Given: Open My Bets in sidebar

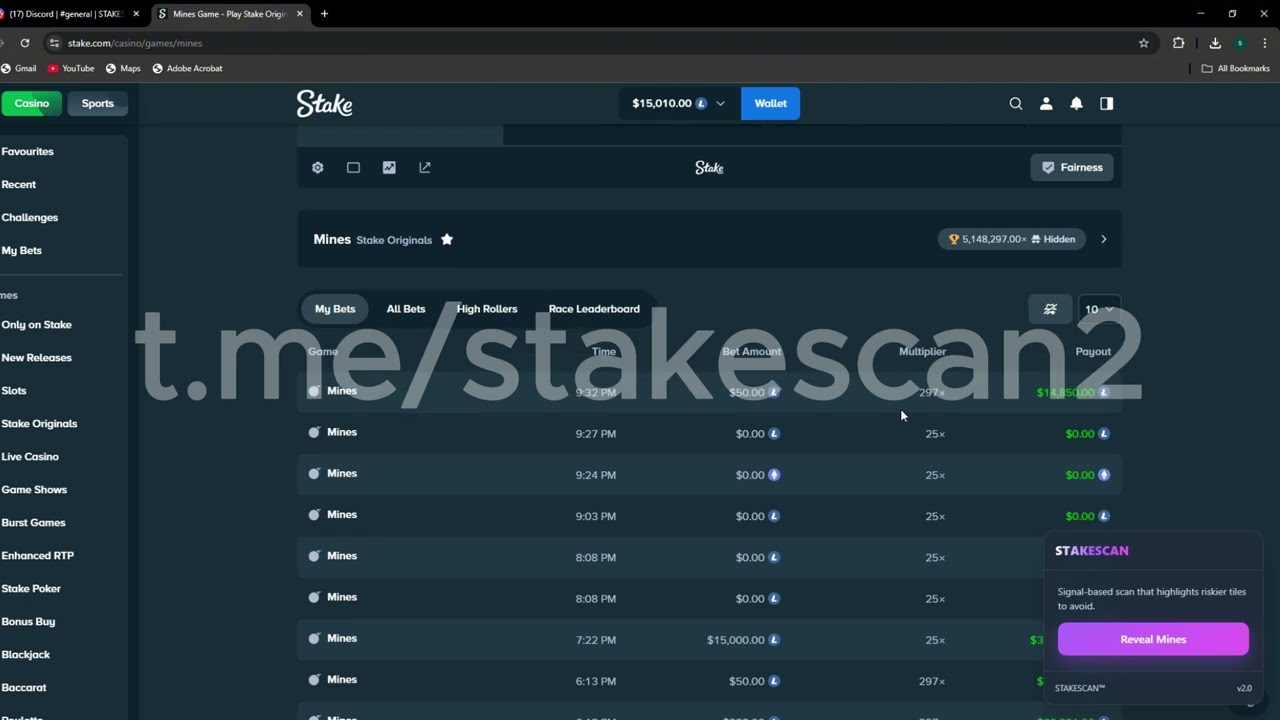Looking at the screenshot, I should (x=22, y=251).
